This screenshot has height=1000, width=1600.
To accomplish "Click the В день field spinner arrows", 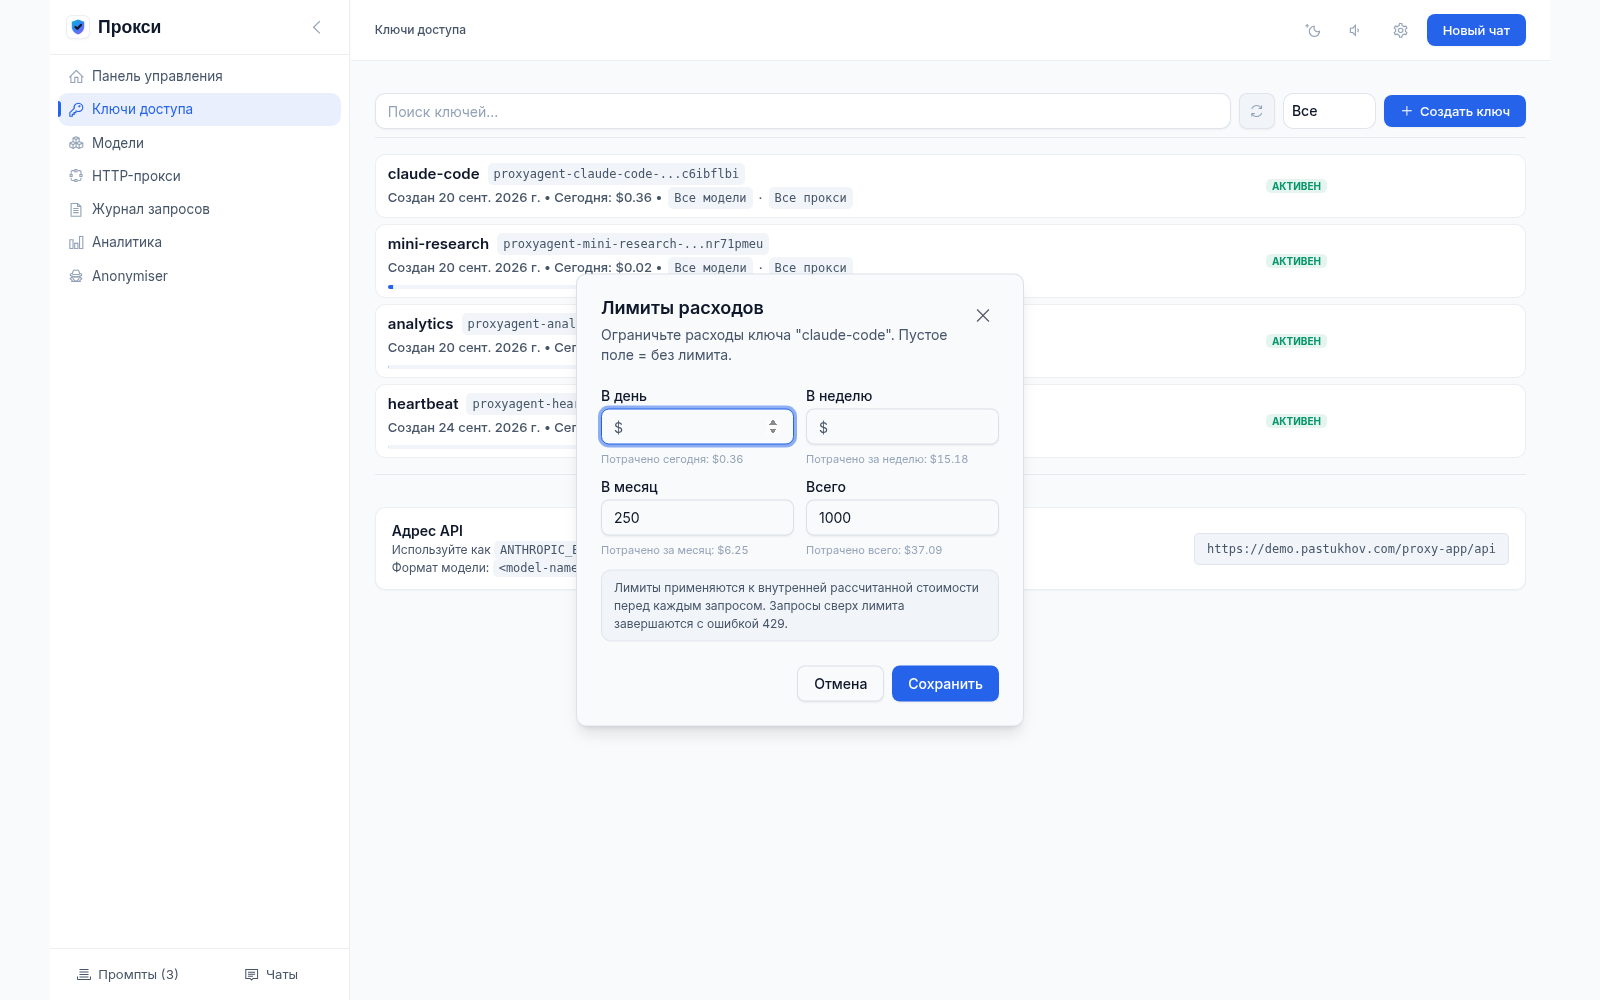I will 773,427.
